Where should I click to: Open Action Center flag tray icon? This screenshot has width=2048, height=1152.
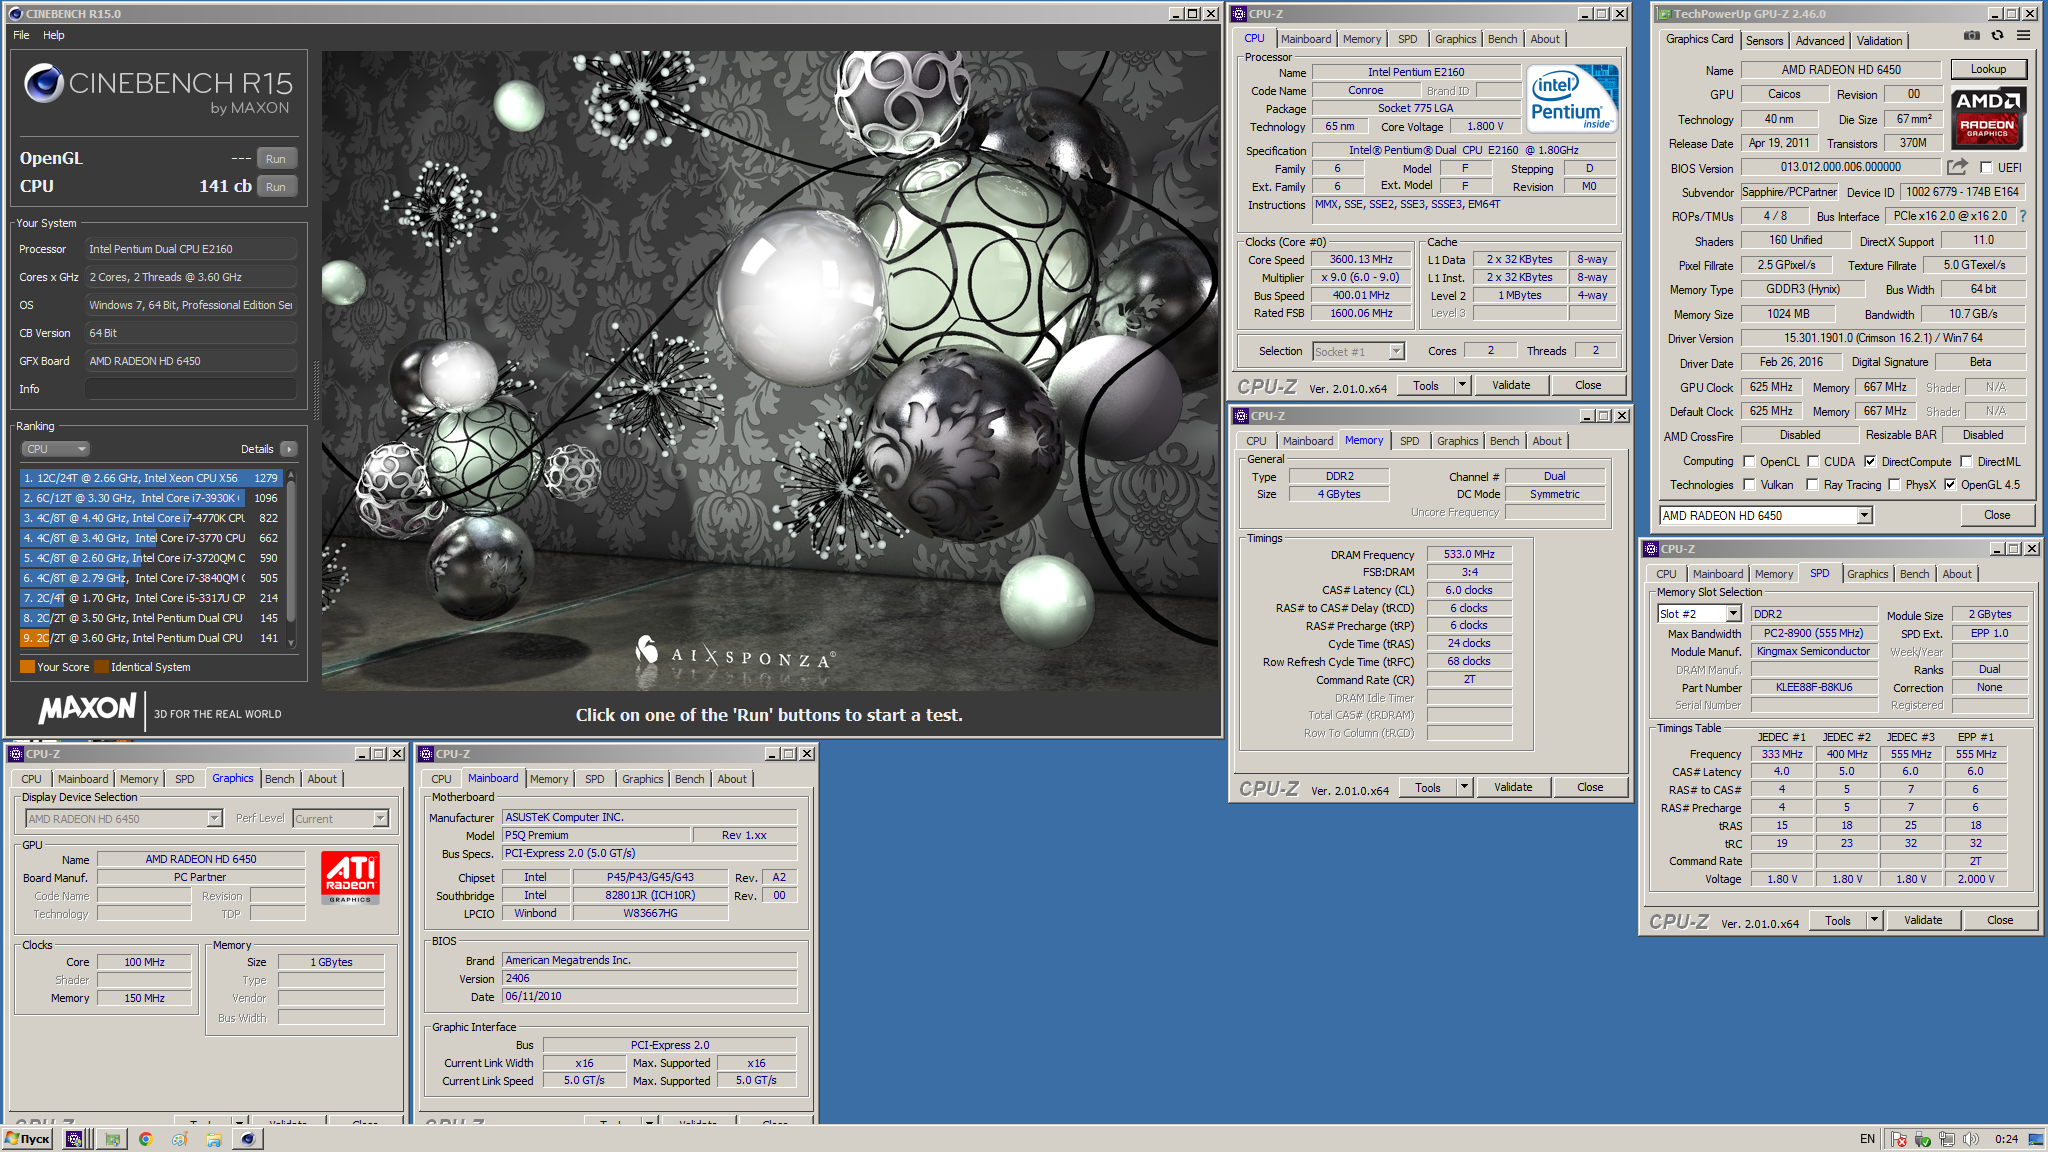1898,1139
